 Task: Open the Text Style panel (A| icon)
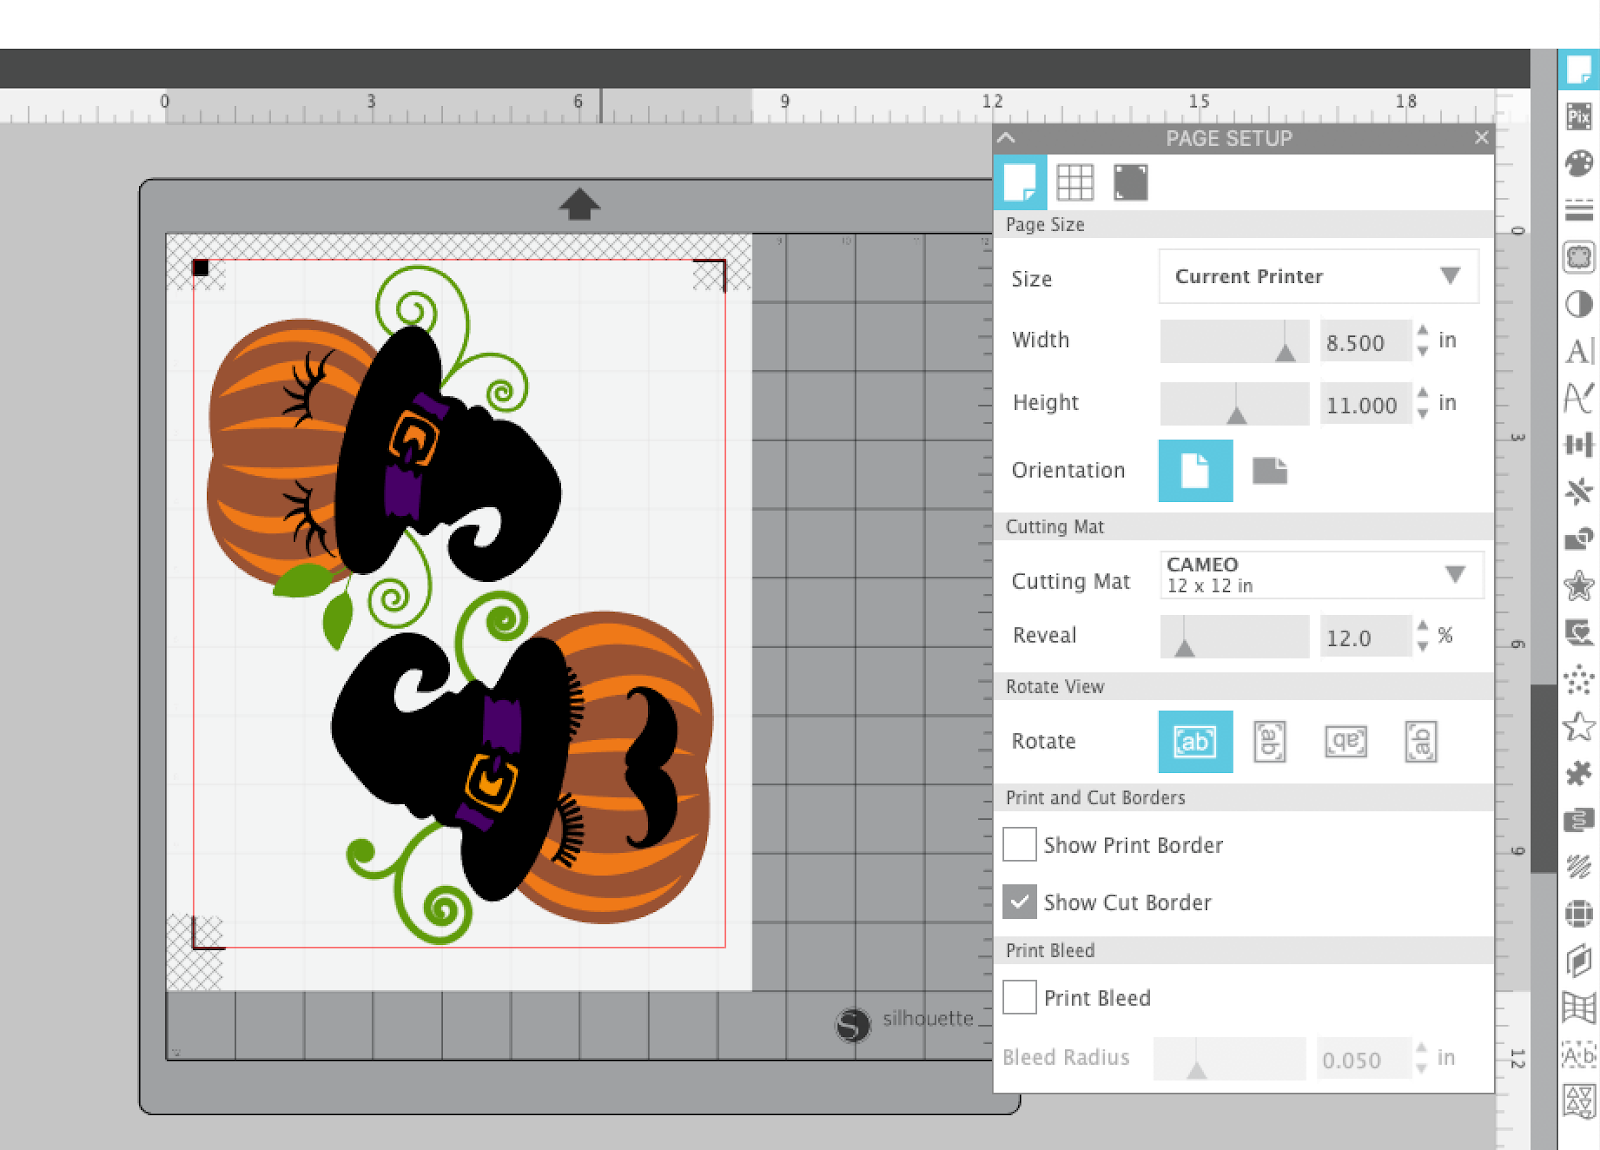1579,351
